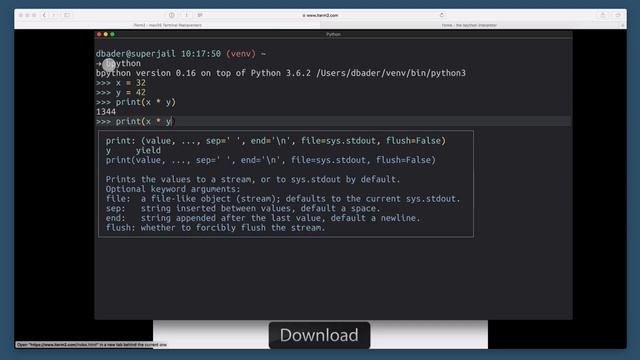Click the Python window title bar text

click(x=333, y=34)
